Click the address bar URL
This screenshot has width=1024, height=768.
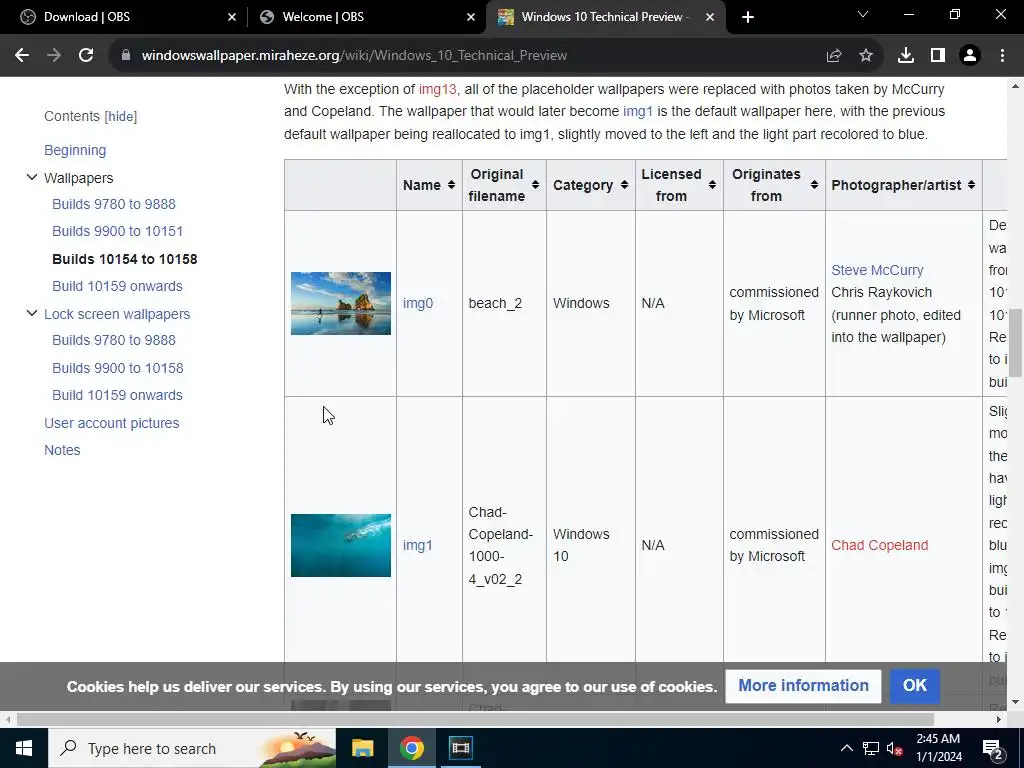tap(354, 56)
